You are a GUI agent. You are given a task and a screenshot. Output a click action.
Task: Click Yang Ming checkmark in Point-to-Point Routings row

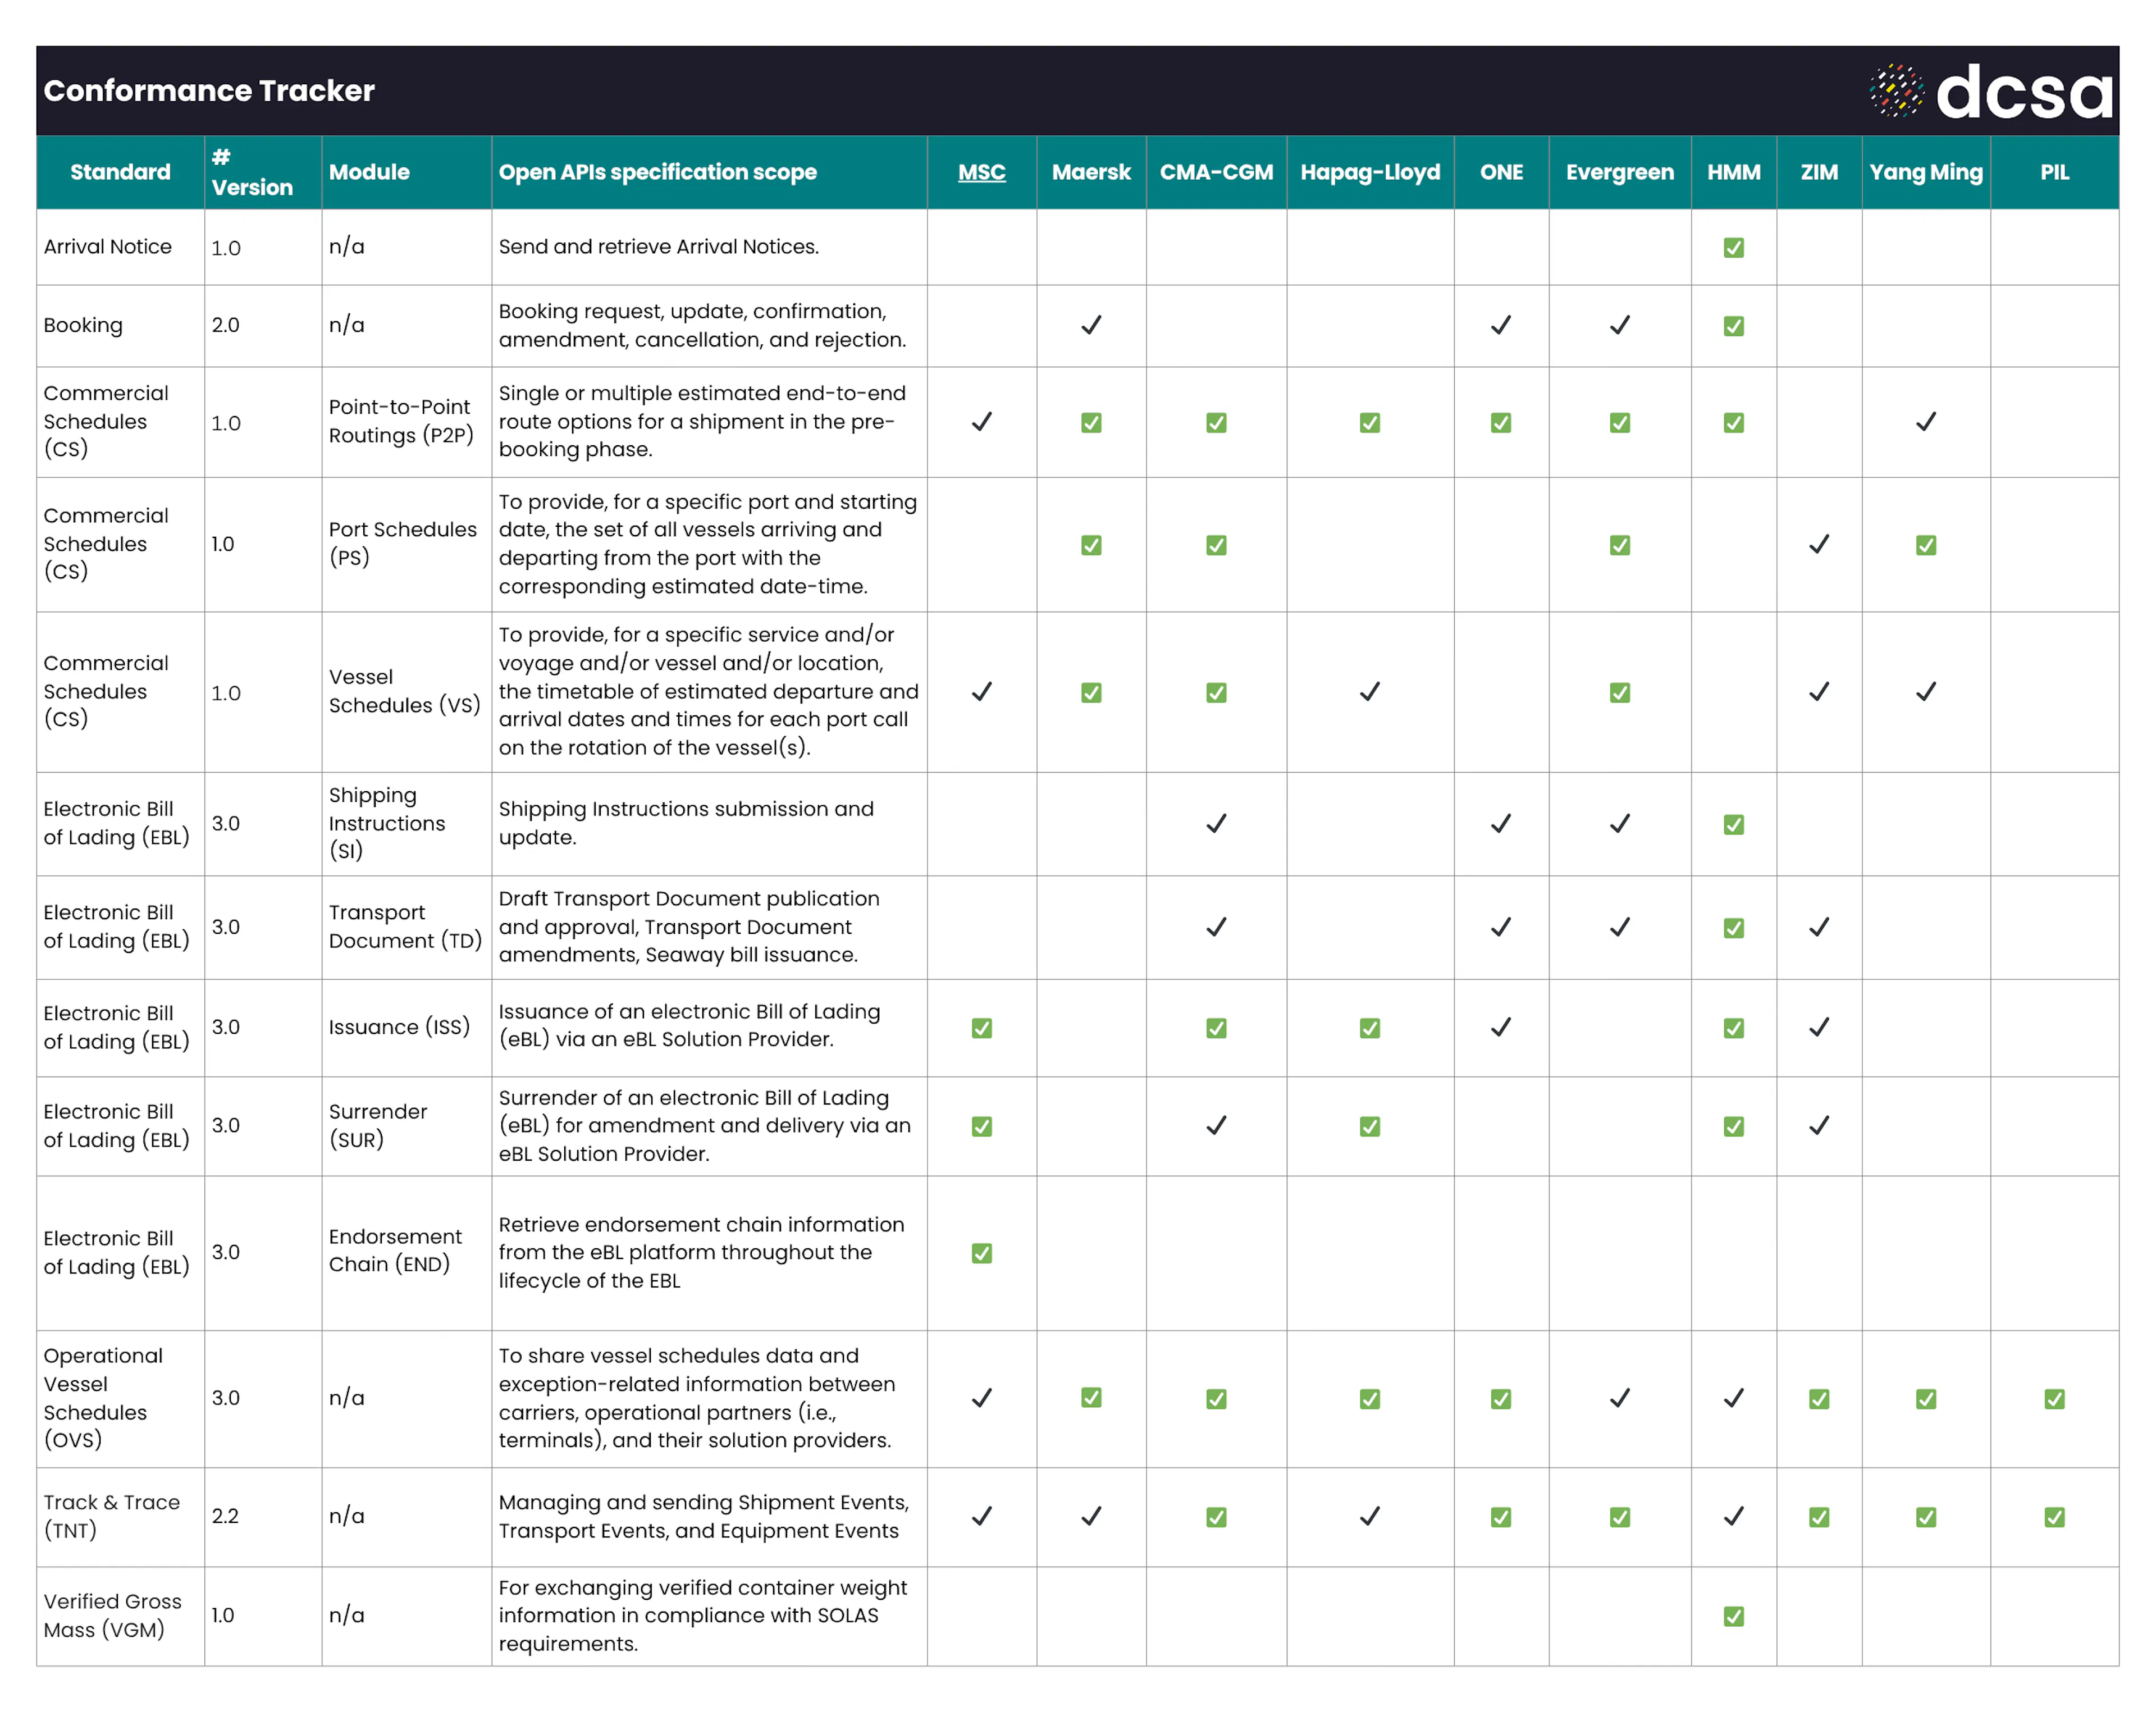[1925, 422]
